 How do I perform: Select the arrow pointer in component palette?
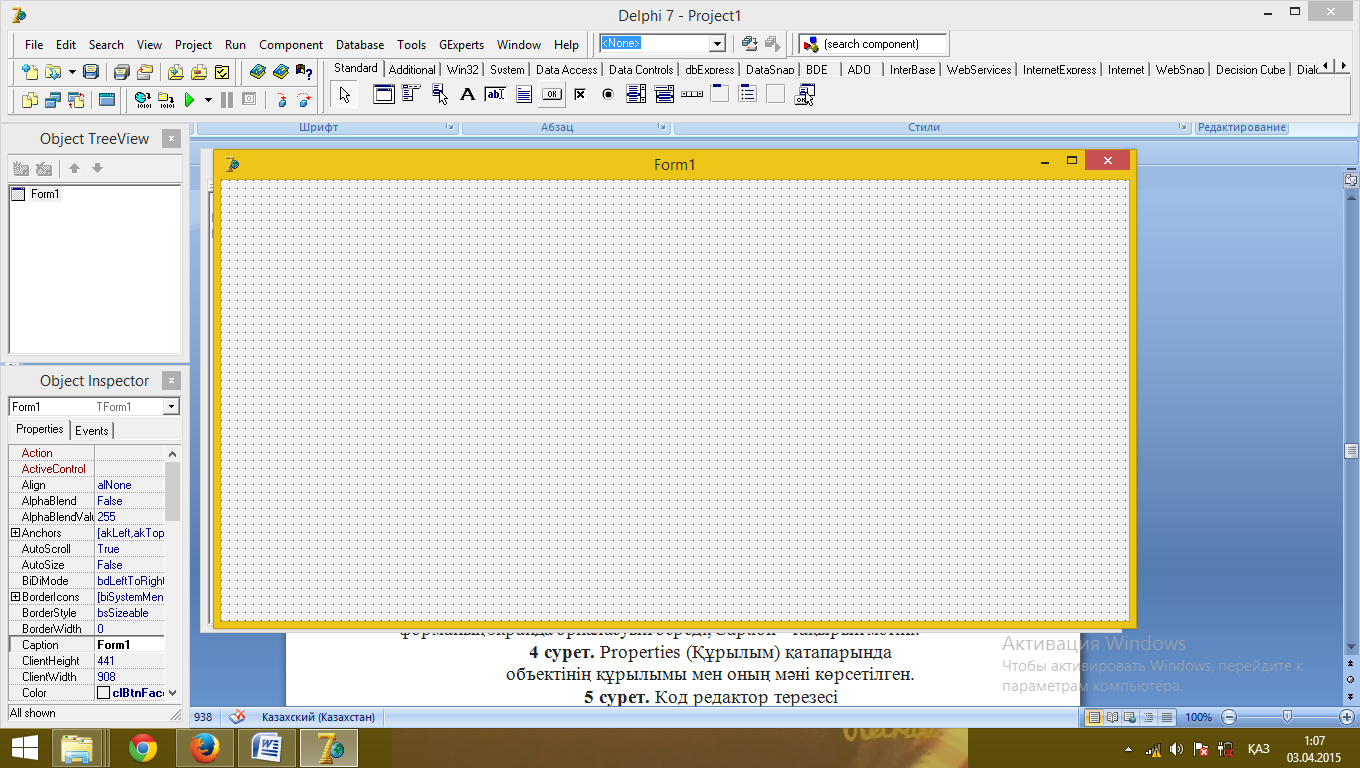[344, 95]
